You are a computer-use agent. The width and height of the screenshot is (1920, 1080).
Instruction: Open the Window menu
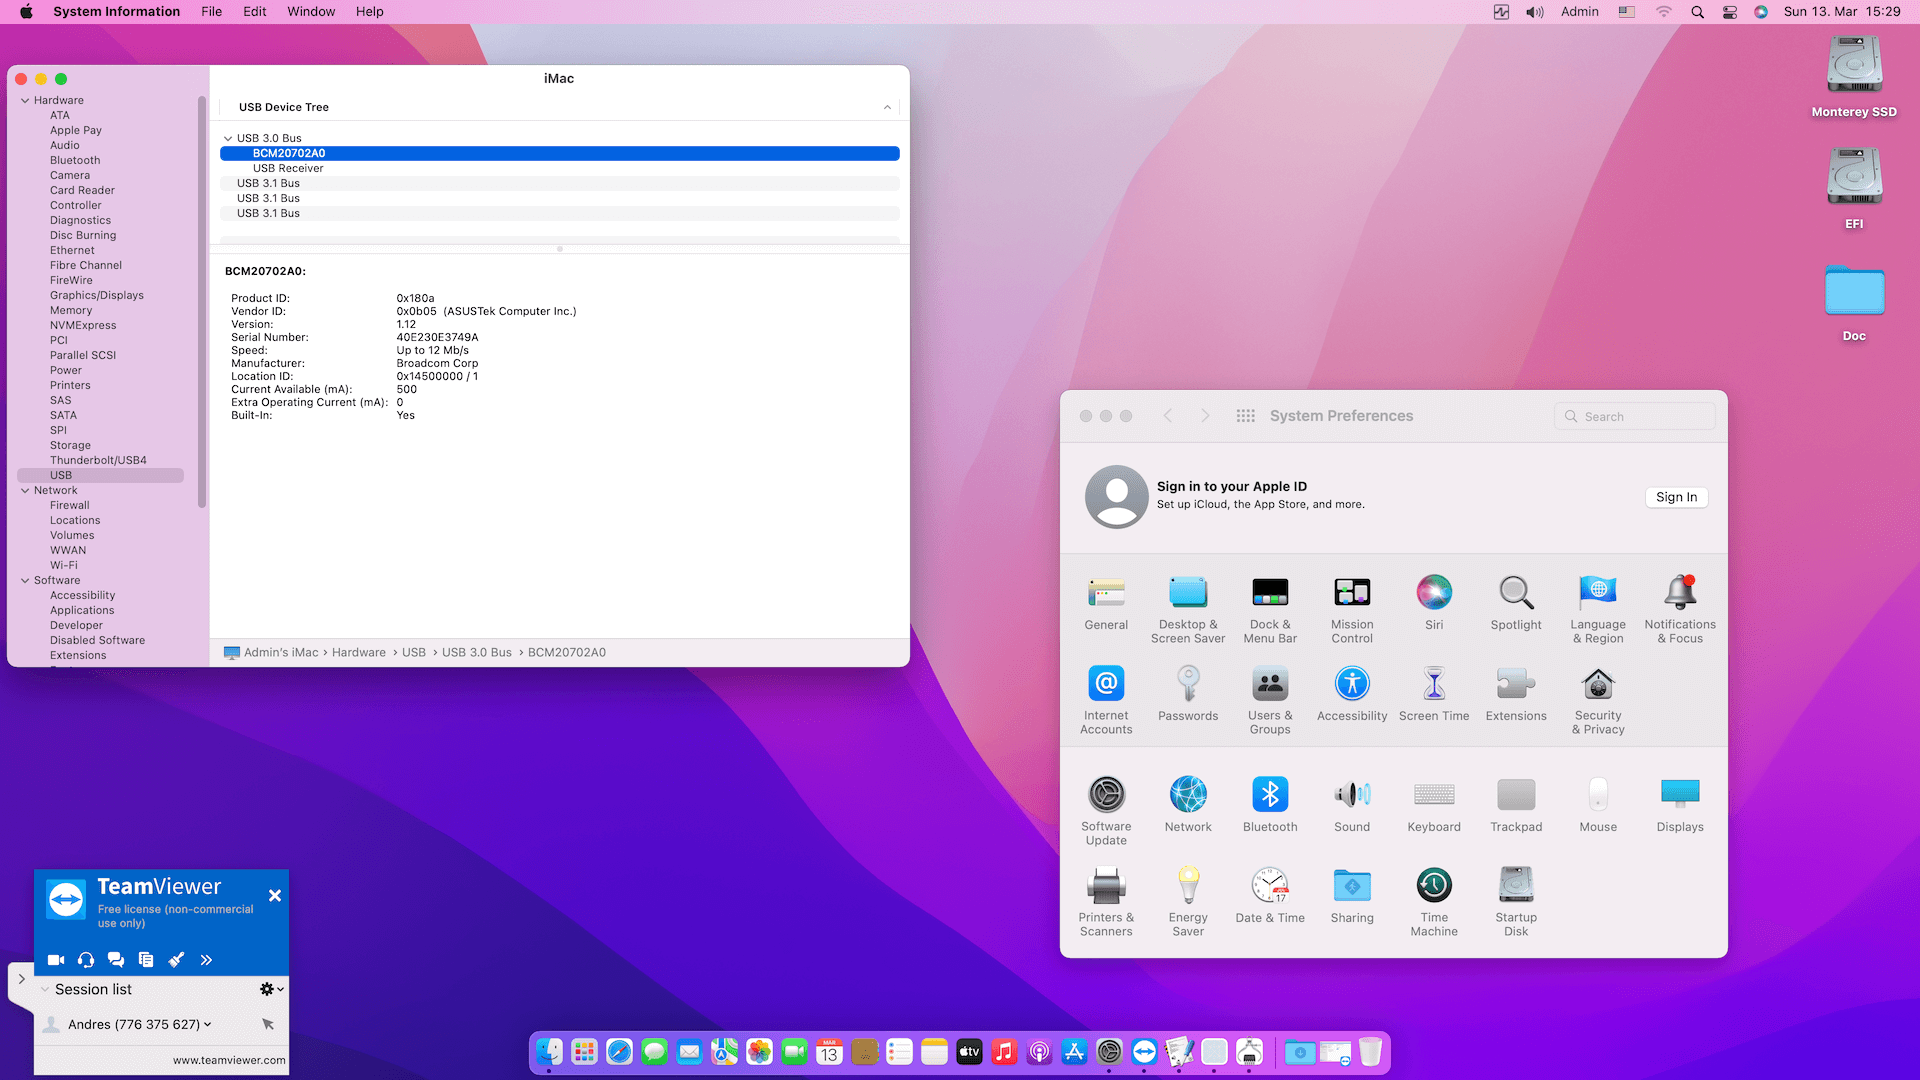311,11
